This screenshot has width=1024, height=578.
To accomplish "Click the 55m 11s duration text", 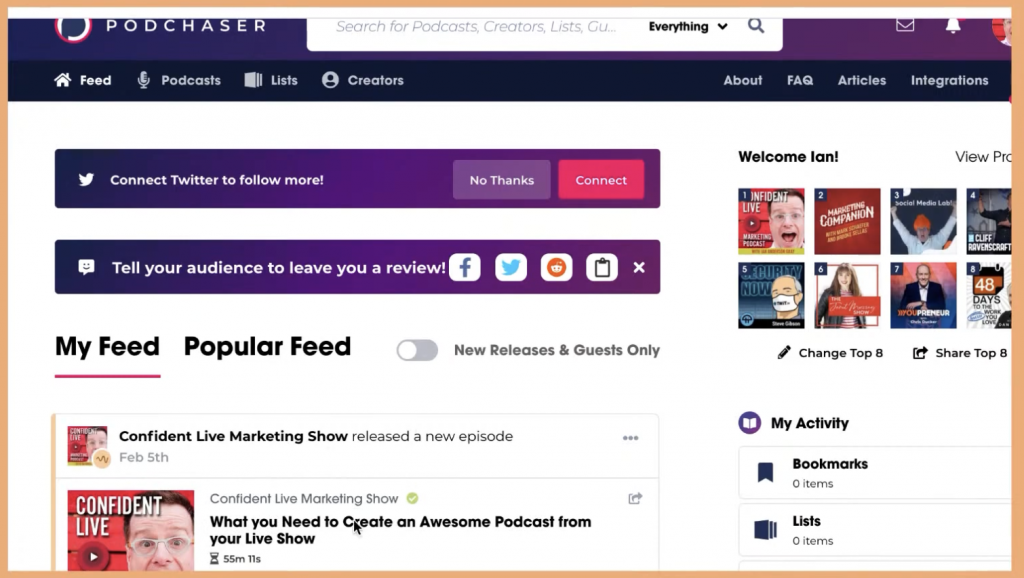I will click(x=242, y=558).
